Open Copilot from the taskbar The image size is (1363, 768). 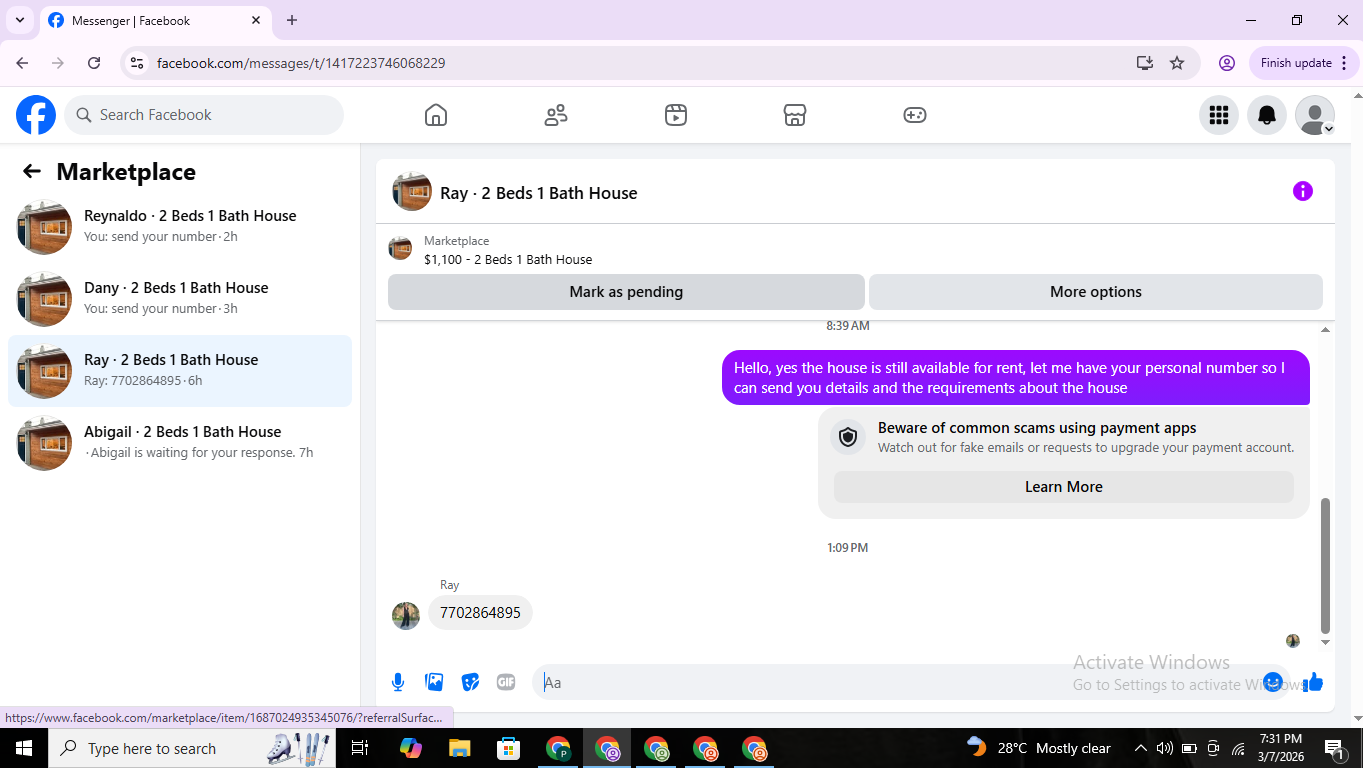[x=410, y=748]
